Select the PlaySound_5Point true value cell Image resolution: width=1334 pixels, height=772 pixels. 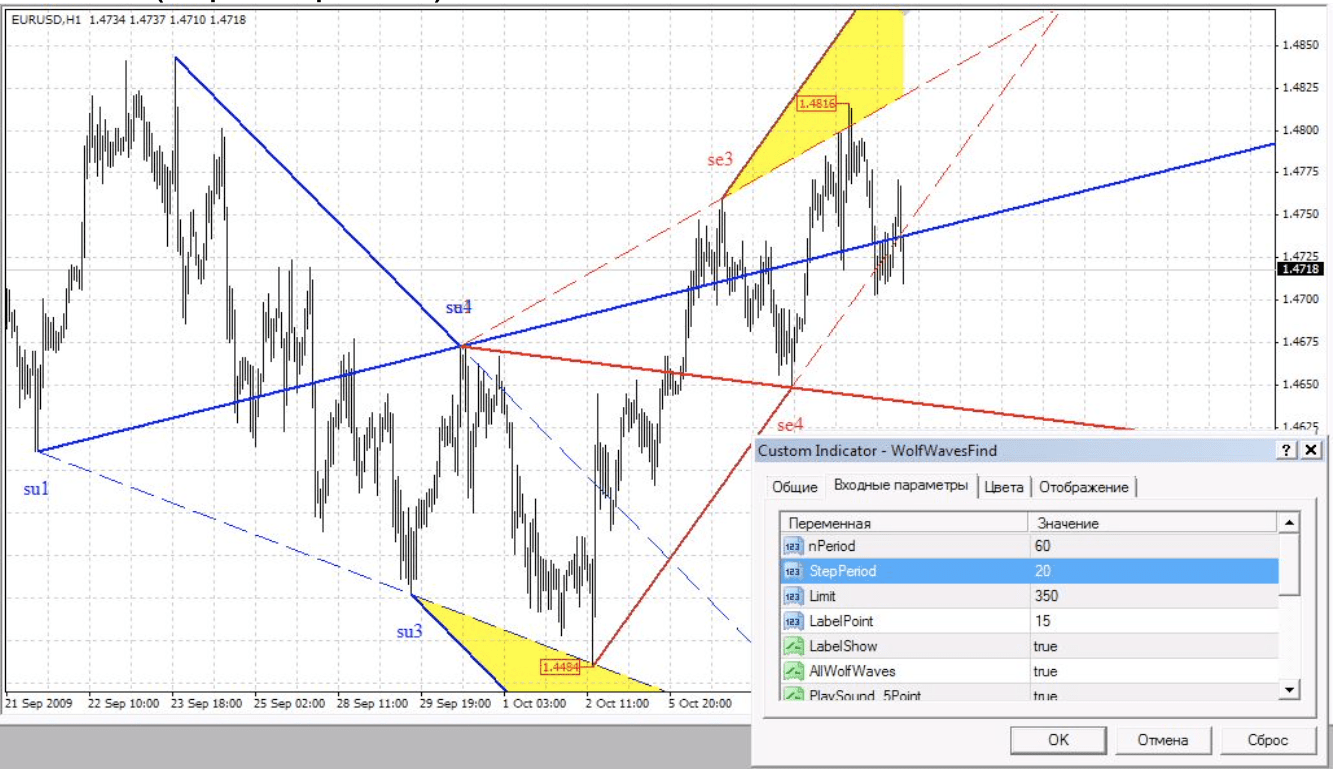tap(1152, 694)
